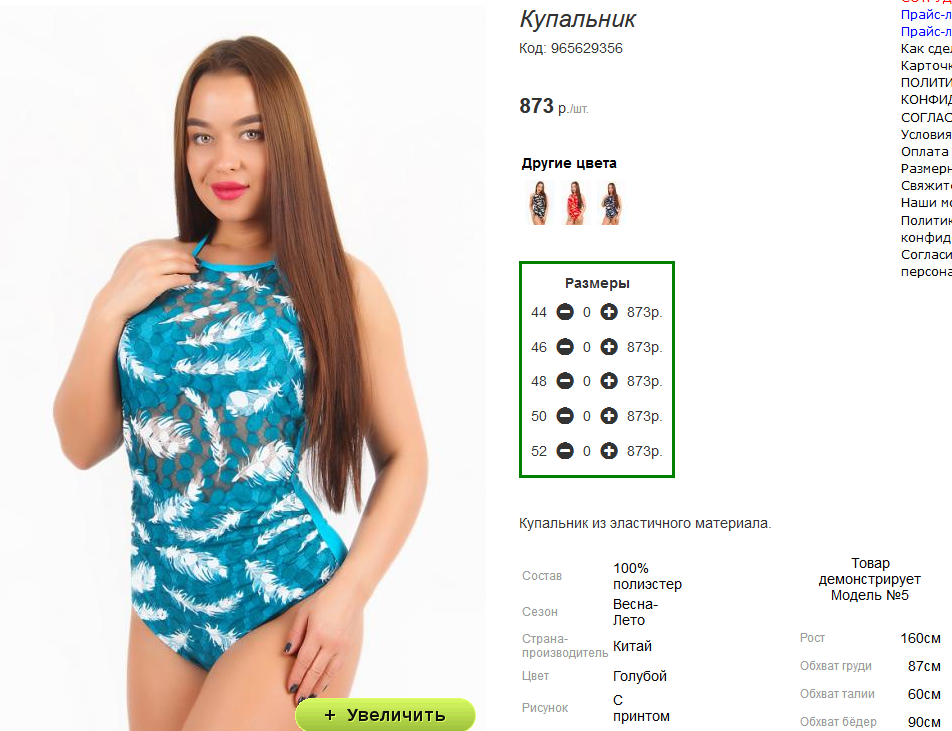
Task: Add one item of size 48
Action: coord(608,381)
